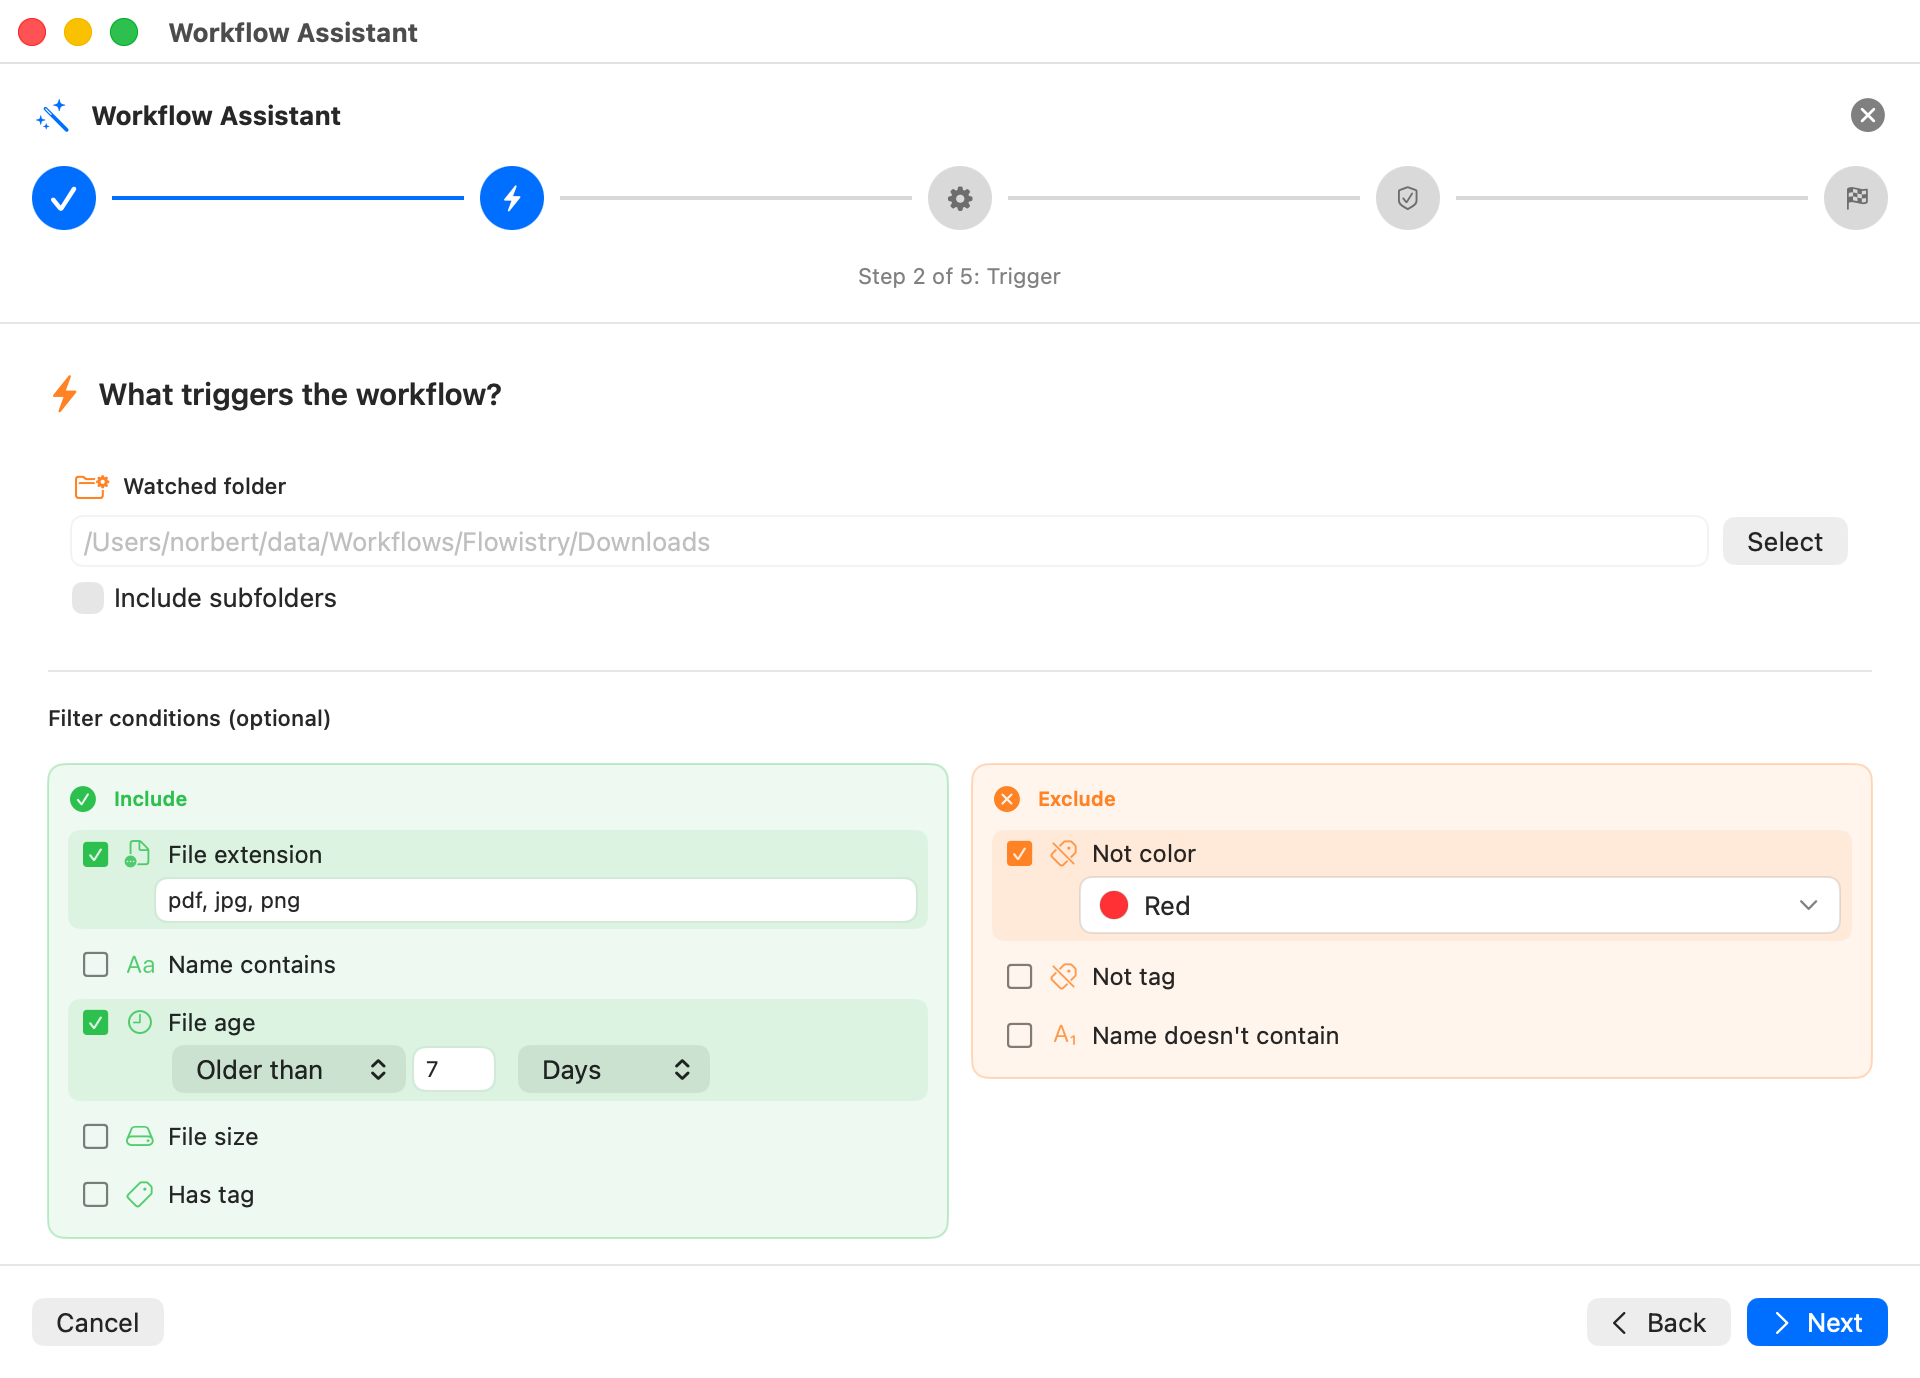Go to the shield verification step icon
Screen dimensions: 1920x1378
(x=1408, y=198)
